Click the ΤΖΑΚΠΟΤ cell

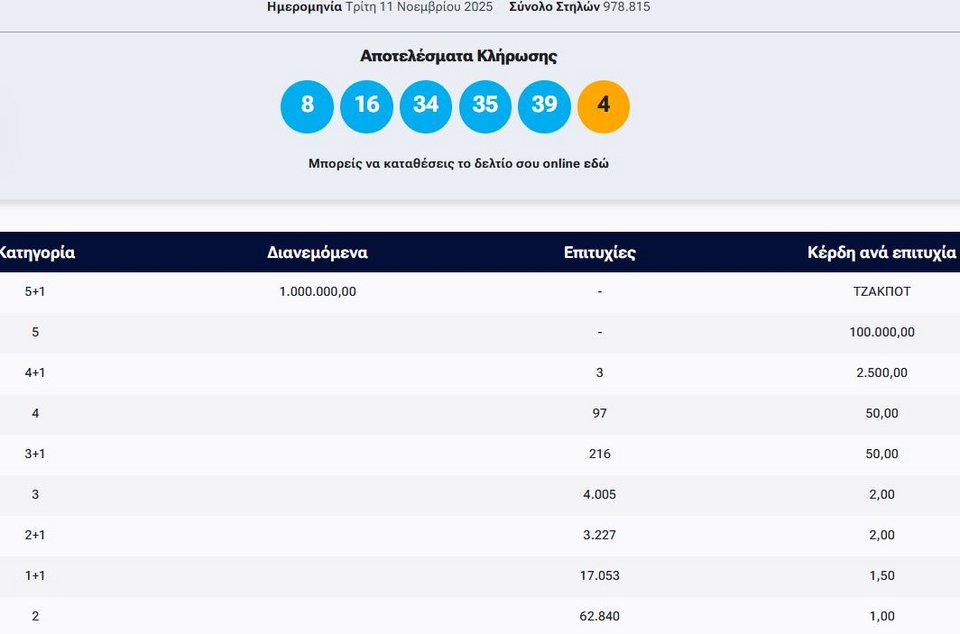pyautogui.click(x=877, y=292)
